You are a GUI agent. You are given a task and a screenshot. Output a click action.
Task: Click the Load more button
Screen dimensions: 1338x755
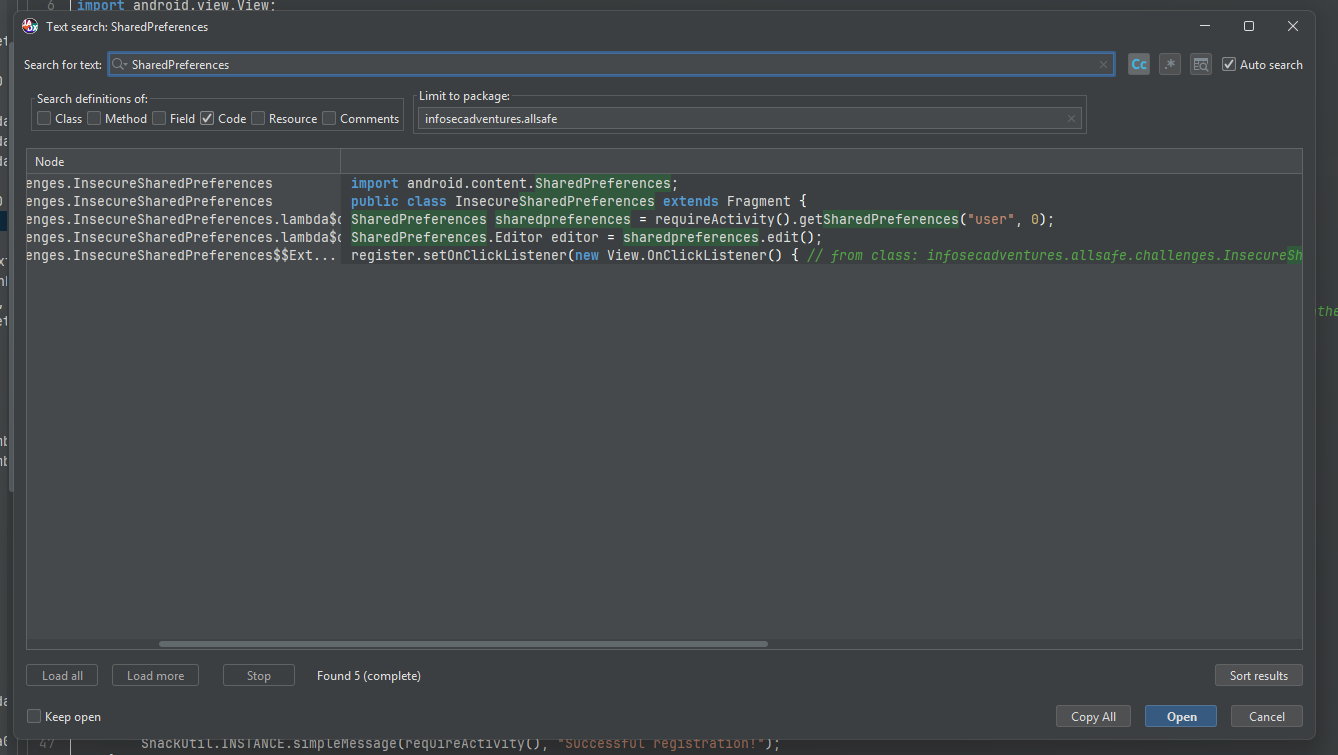[155, 676]
